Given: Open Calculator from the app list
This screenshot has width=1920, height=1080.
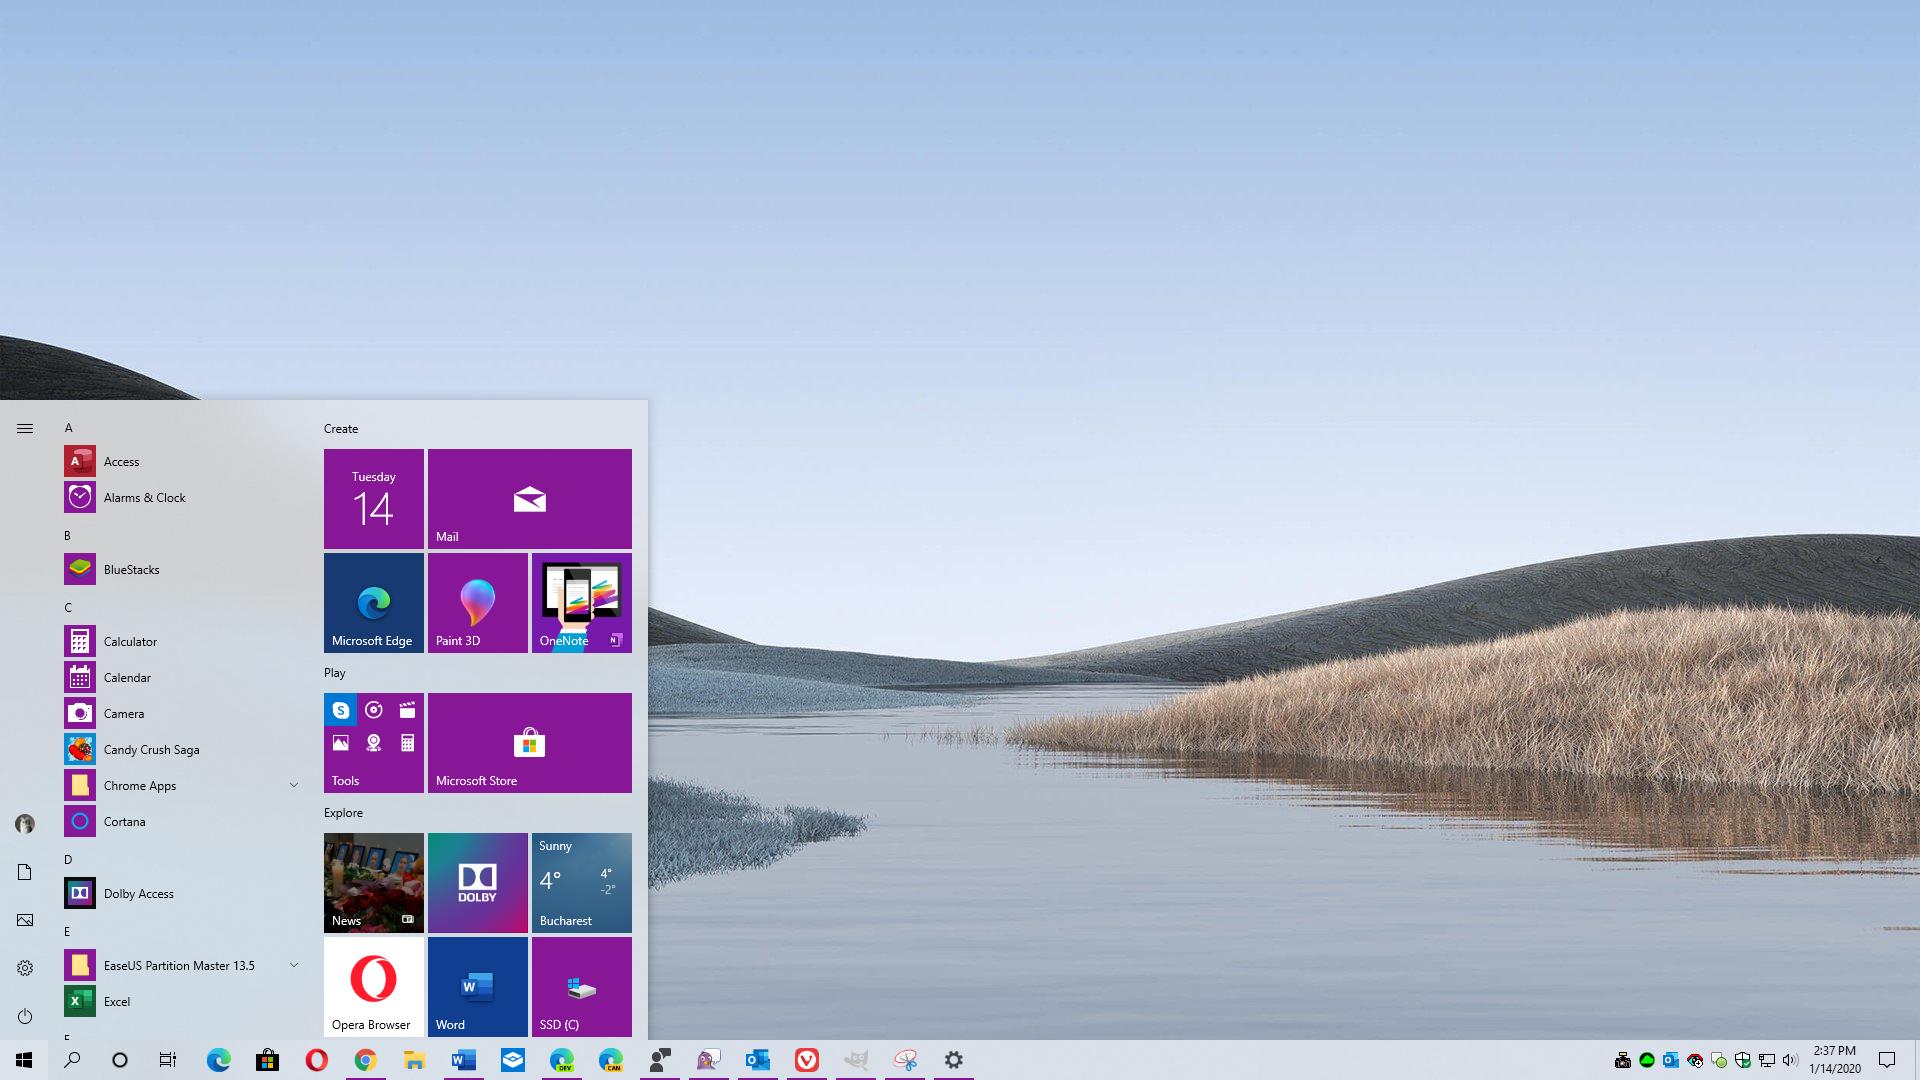Looking at the screenshot, I should coord(182,641).
